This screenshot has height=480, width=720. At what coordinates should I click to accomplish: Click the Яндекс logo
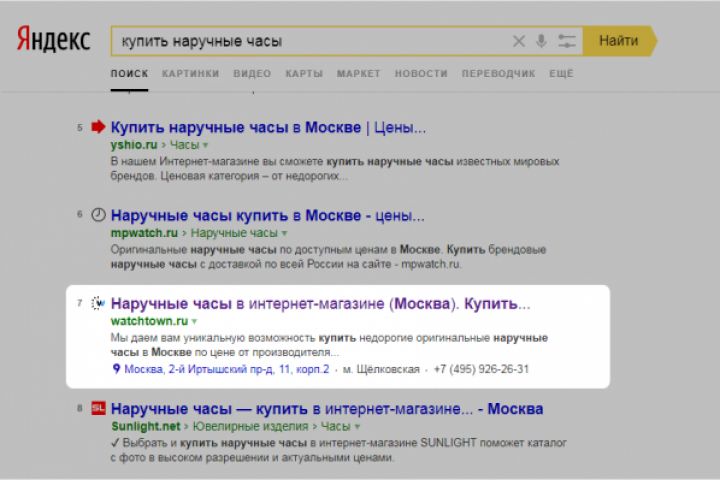coord(53,39)
